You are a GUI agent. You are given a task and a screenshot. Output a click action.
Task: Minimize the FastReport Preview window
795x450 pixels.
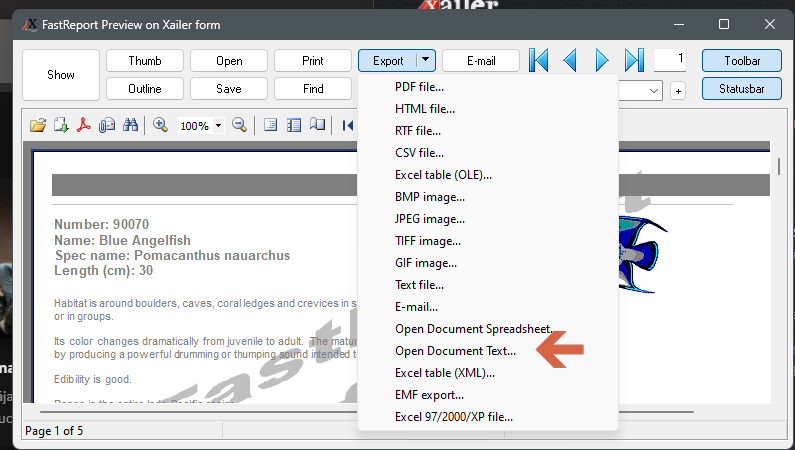(679, 24)
